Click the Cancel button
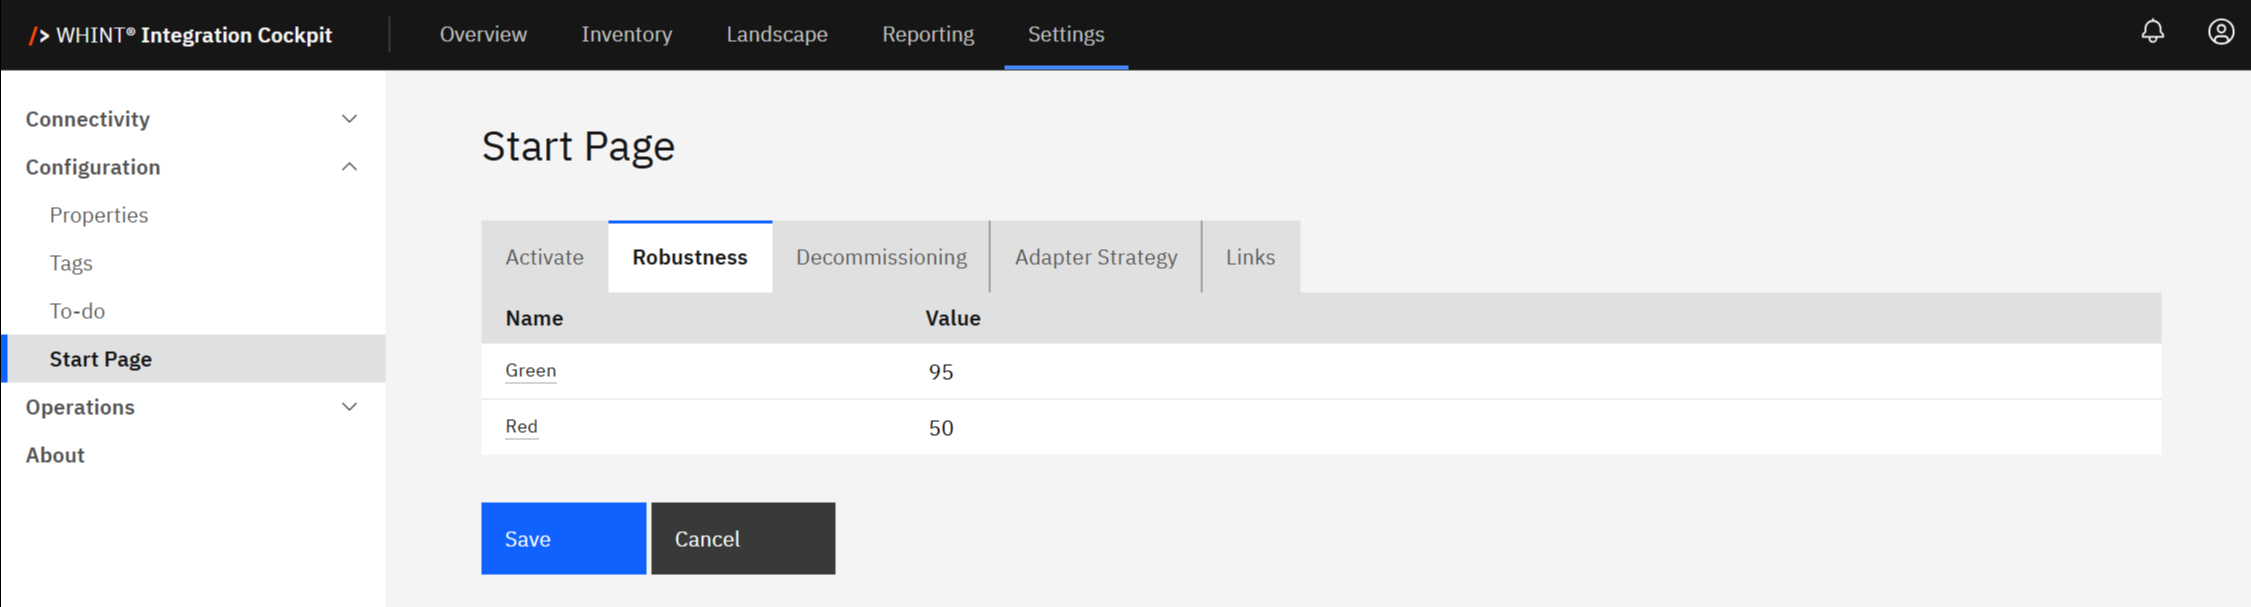This screenshot has height=607, width=2251. [x=742, y=539]
